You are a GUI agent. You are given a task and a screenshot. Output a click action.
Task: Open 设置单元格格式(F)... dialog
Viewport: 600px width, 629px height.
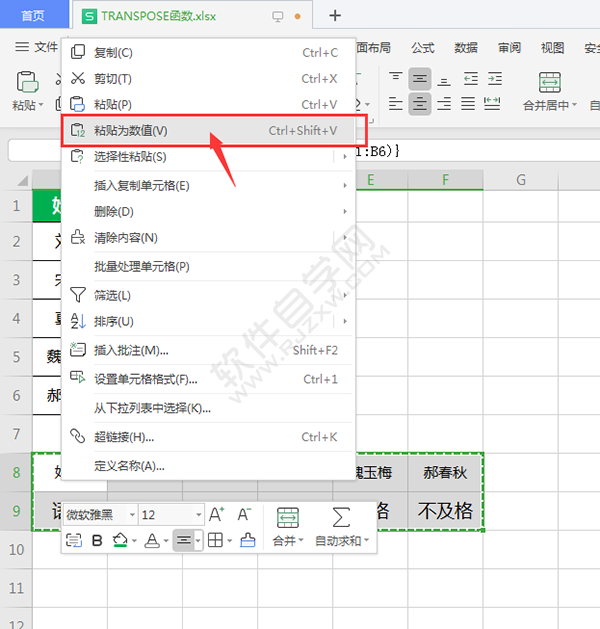tap(209, 379)
